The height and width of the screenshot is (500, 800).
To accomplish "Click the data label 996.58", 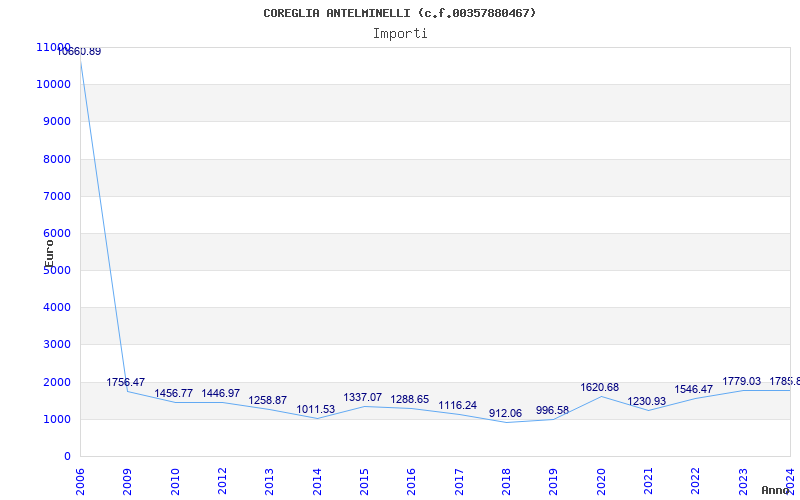I will [552, 410].
